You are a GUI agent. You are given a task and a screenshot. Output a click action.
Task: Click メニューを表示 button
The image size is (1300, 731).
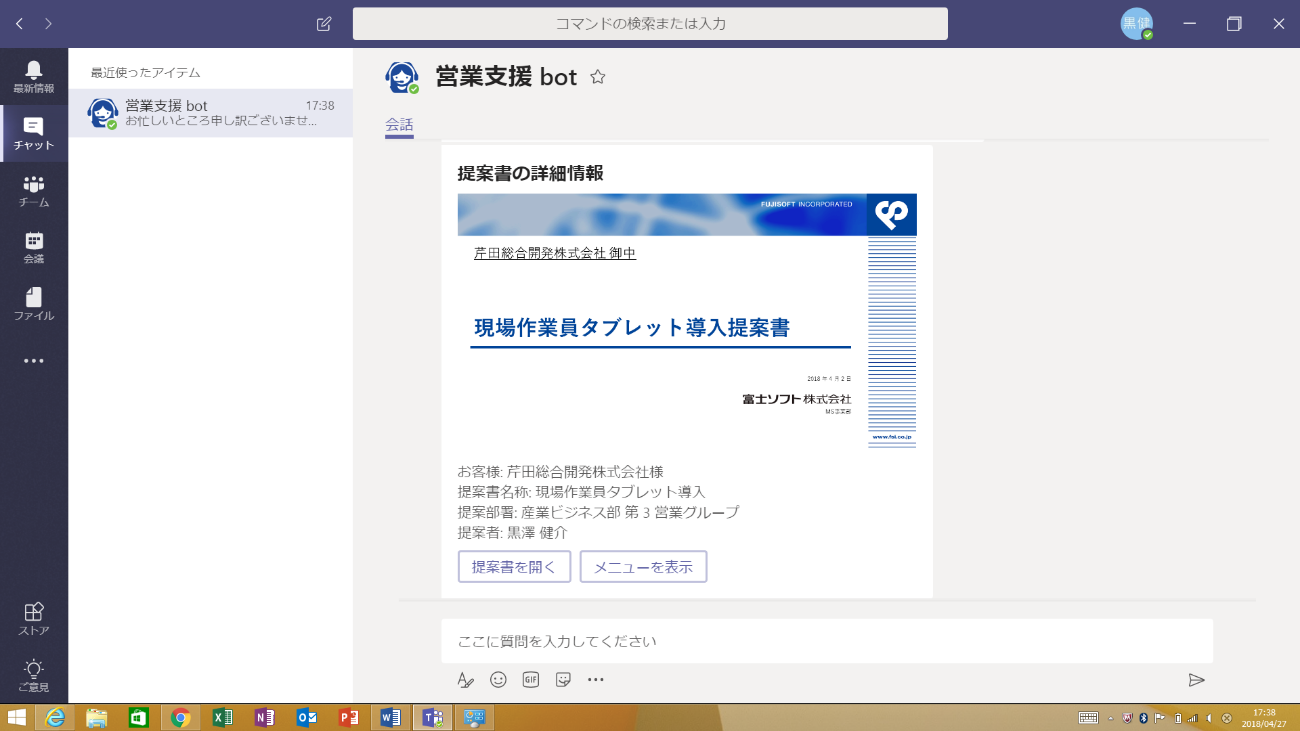tap(643, 566)
